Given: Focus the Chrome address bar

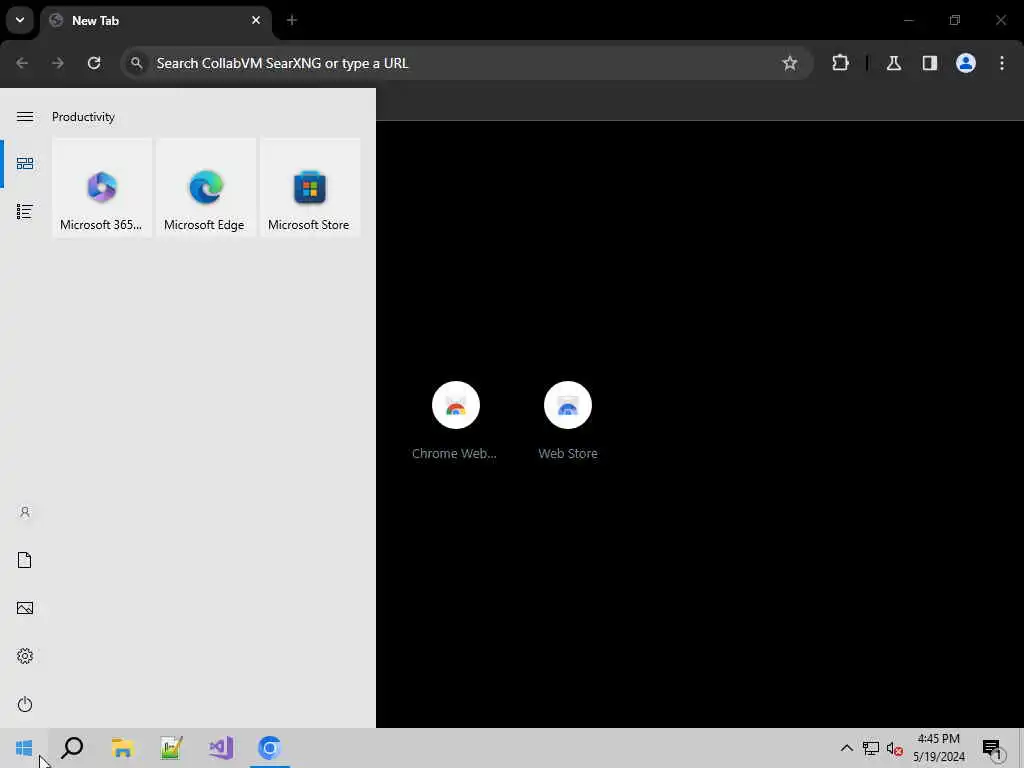Looking at the screenshot, I should pyautogui.click(x=466, y=63).
